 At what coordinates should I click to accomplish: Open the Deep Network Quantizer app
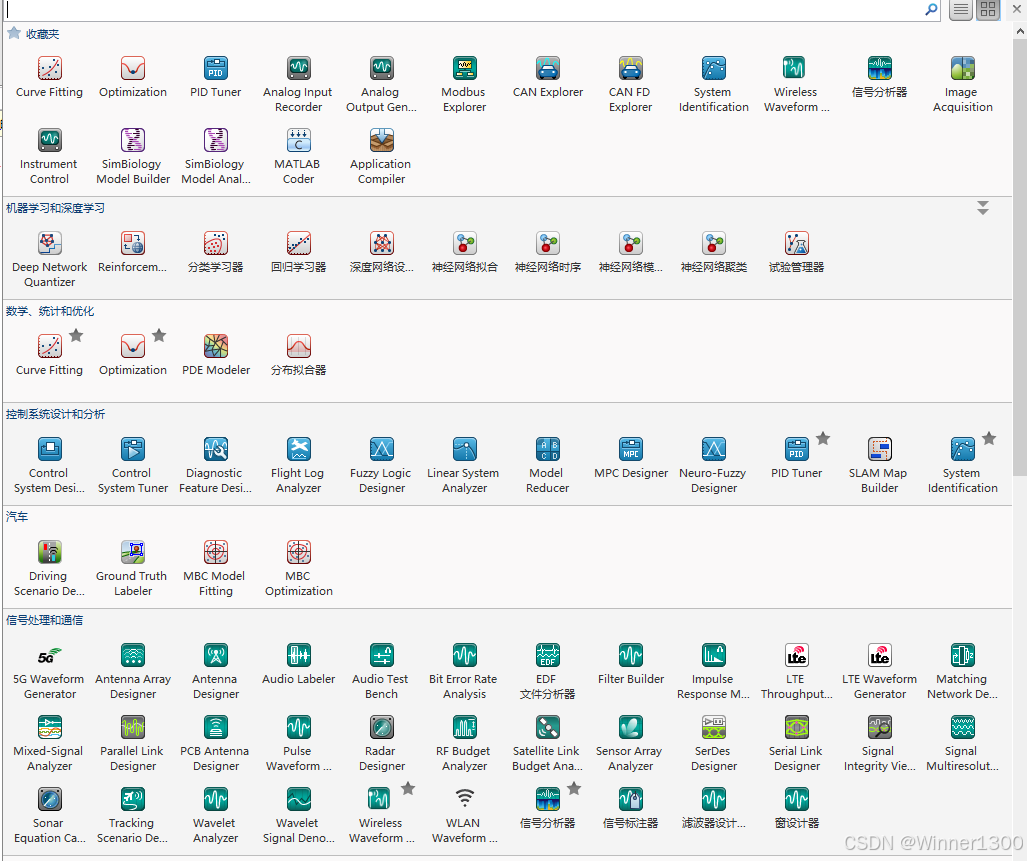(49, 259)
